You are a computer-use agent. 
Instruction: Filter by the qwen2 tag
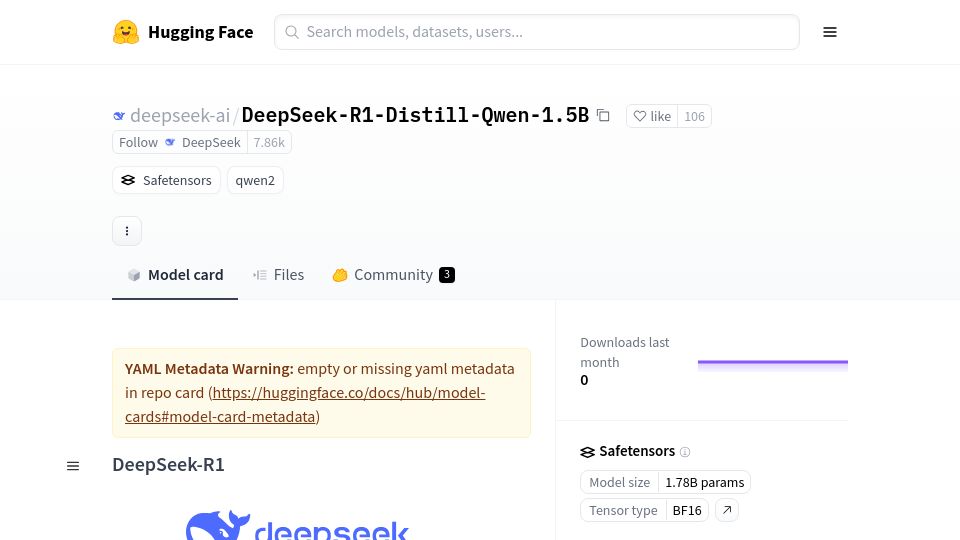[255, 180]
